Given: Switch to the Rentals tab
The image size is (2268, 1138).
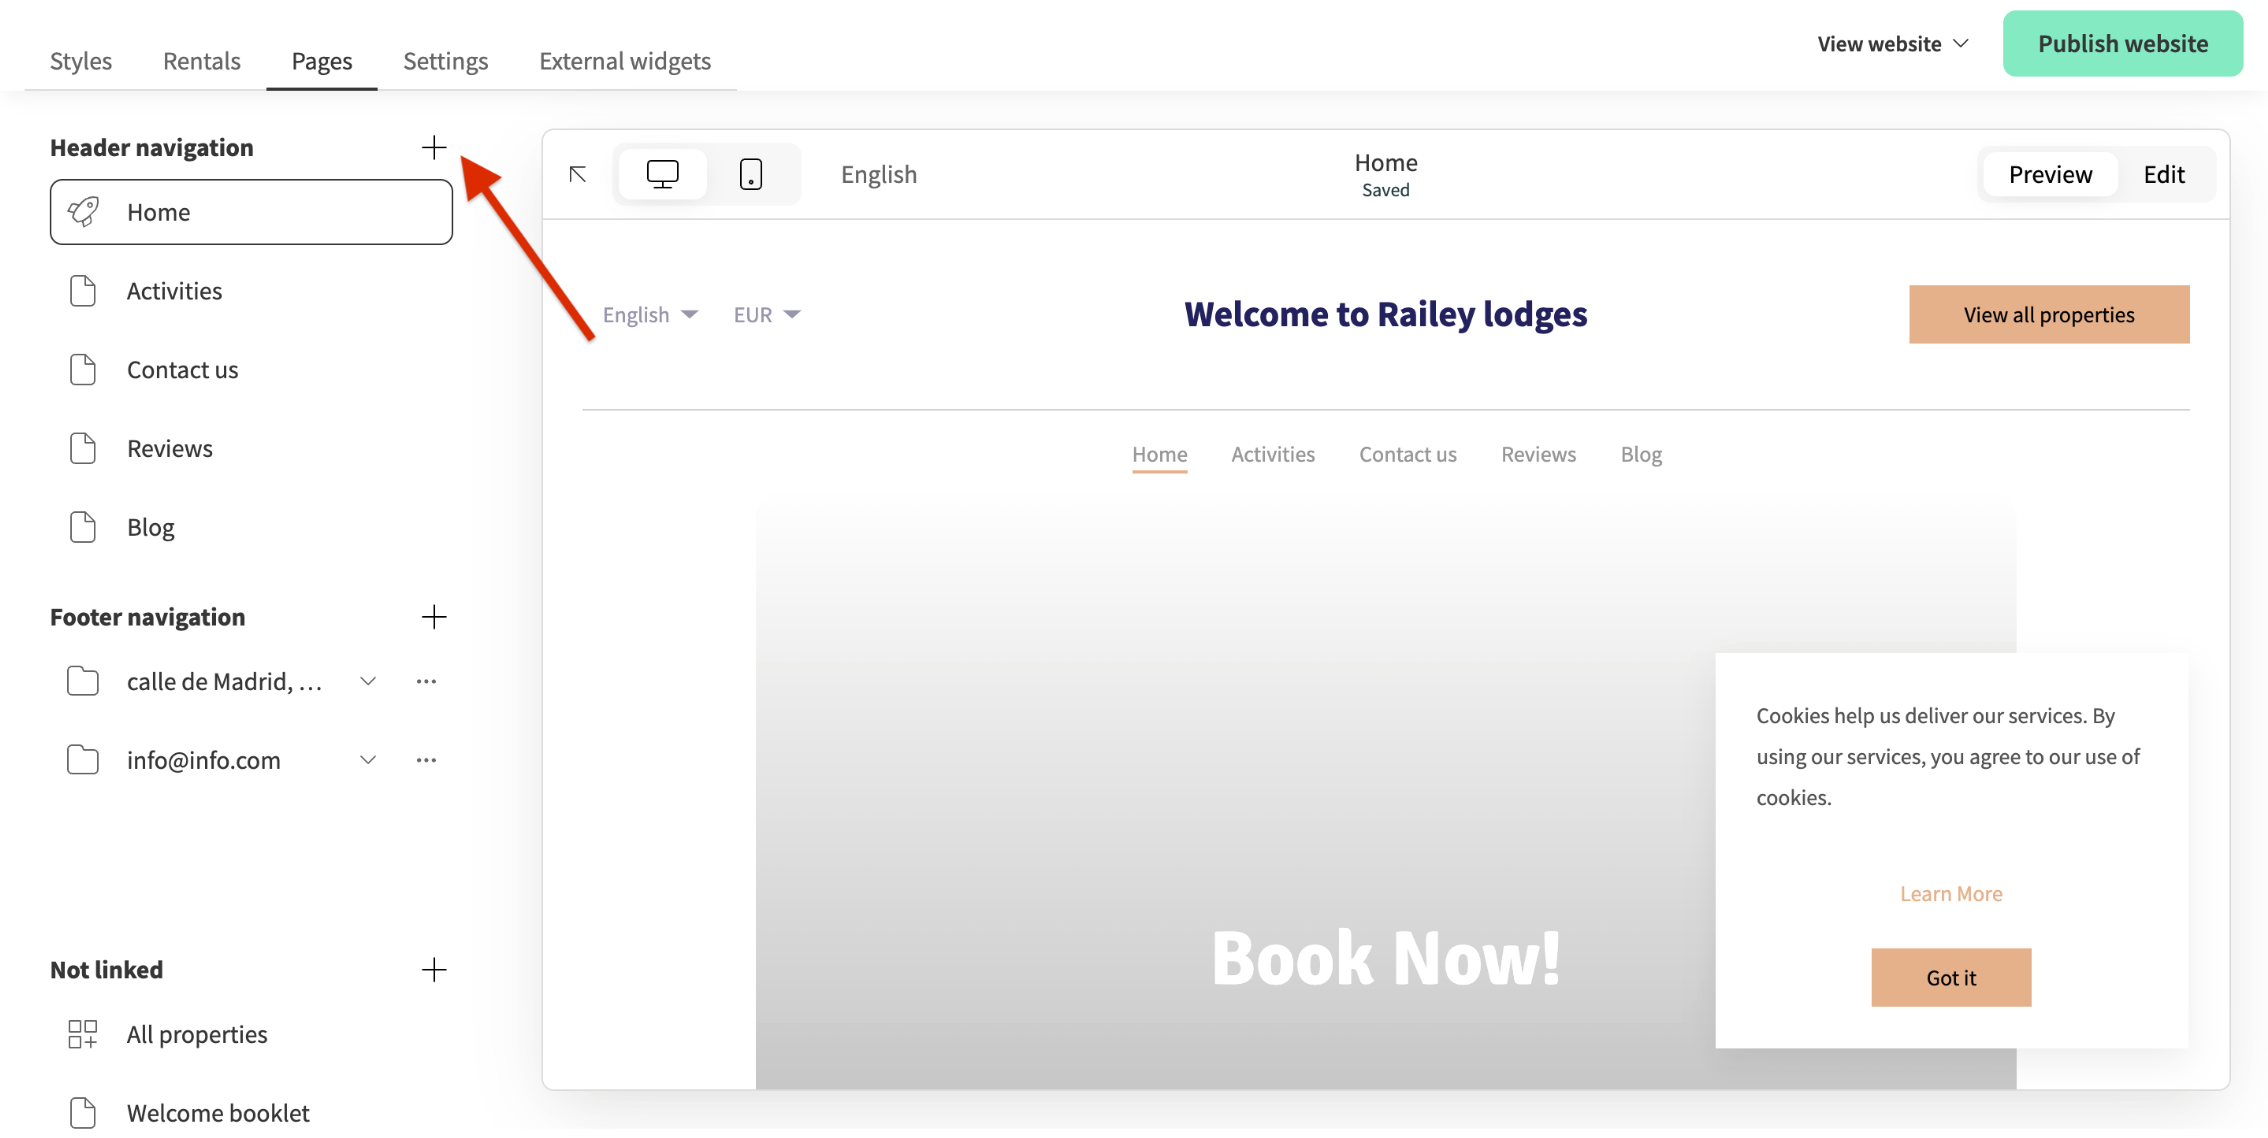Looking at the screenshot, I should click(x=201, y=60).
